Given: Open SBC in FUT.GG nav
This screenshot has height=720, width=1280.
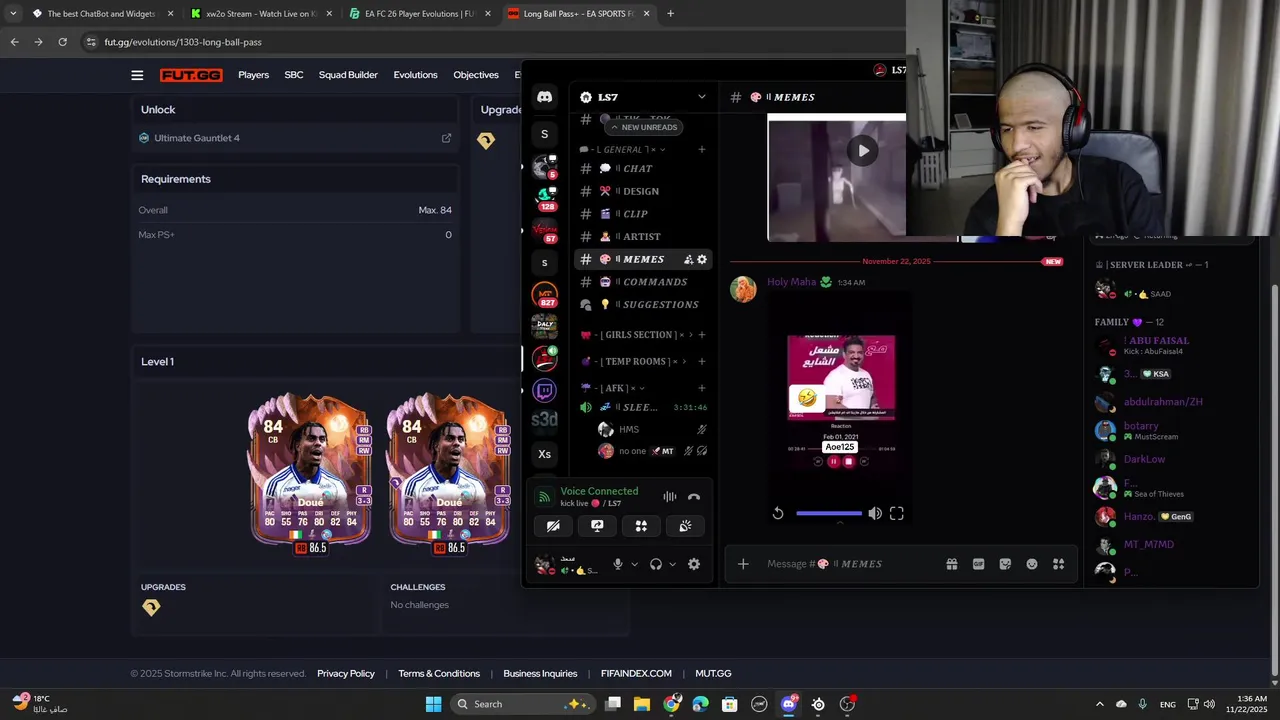Looking at the screenshot, I should pos(294,75).
